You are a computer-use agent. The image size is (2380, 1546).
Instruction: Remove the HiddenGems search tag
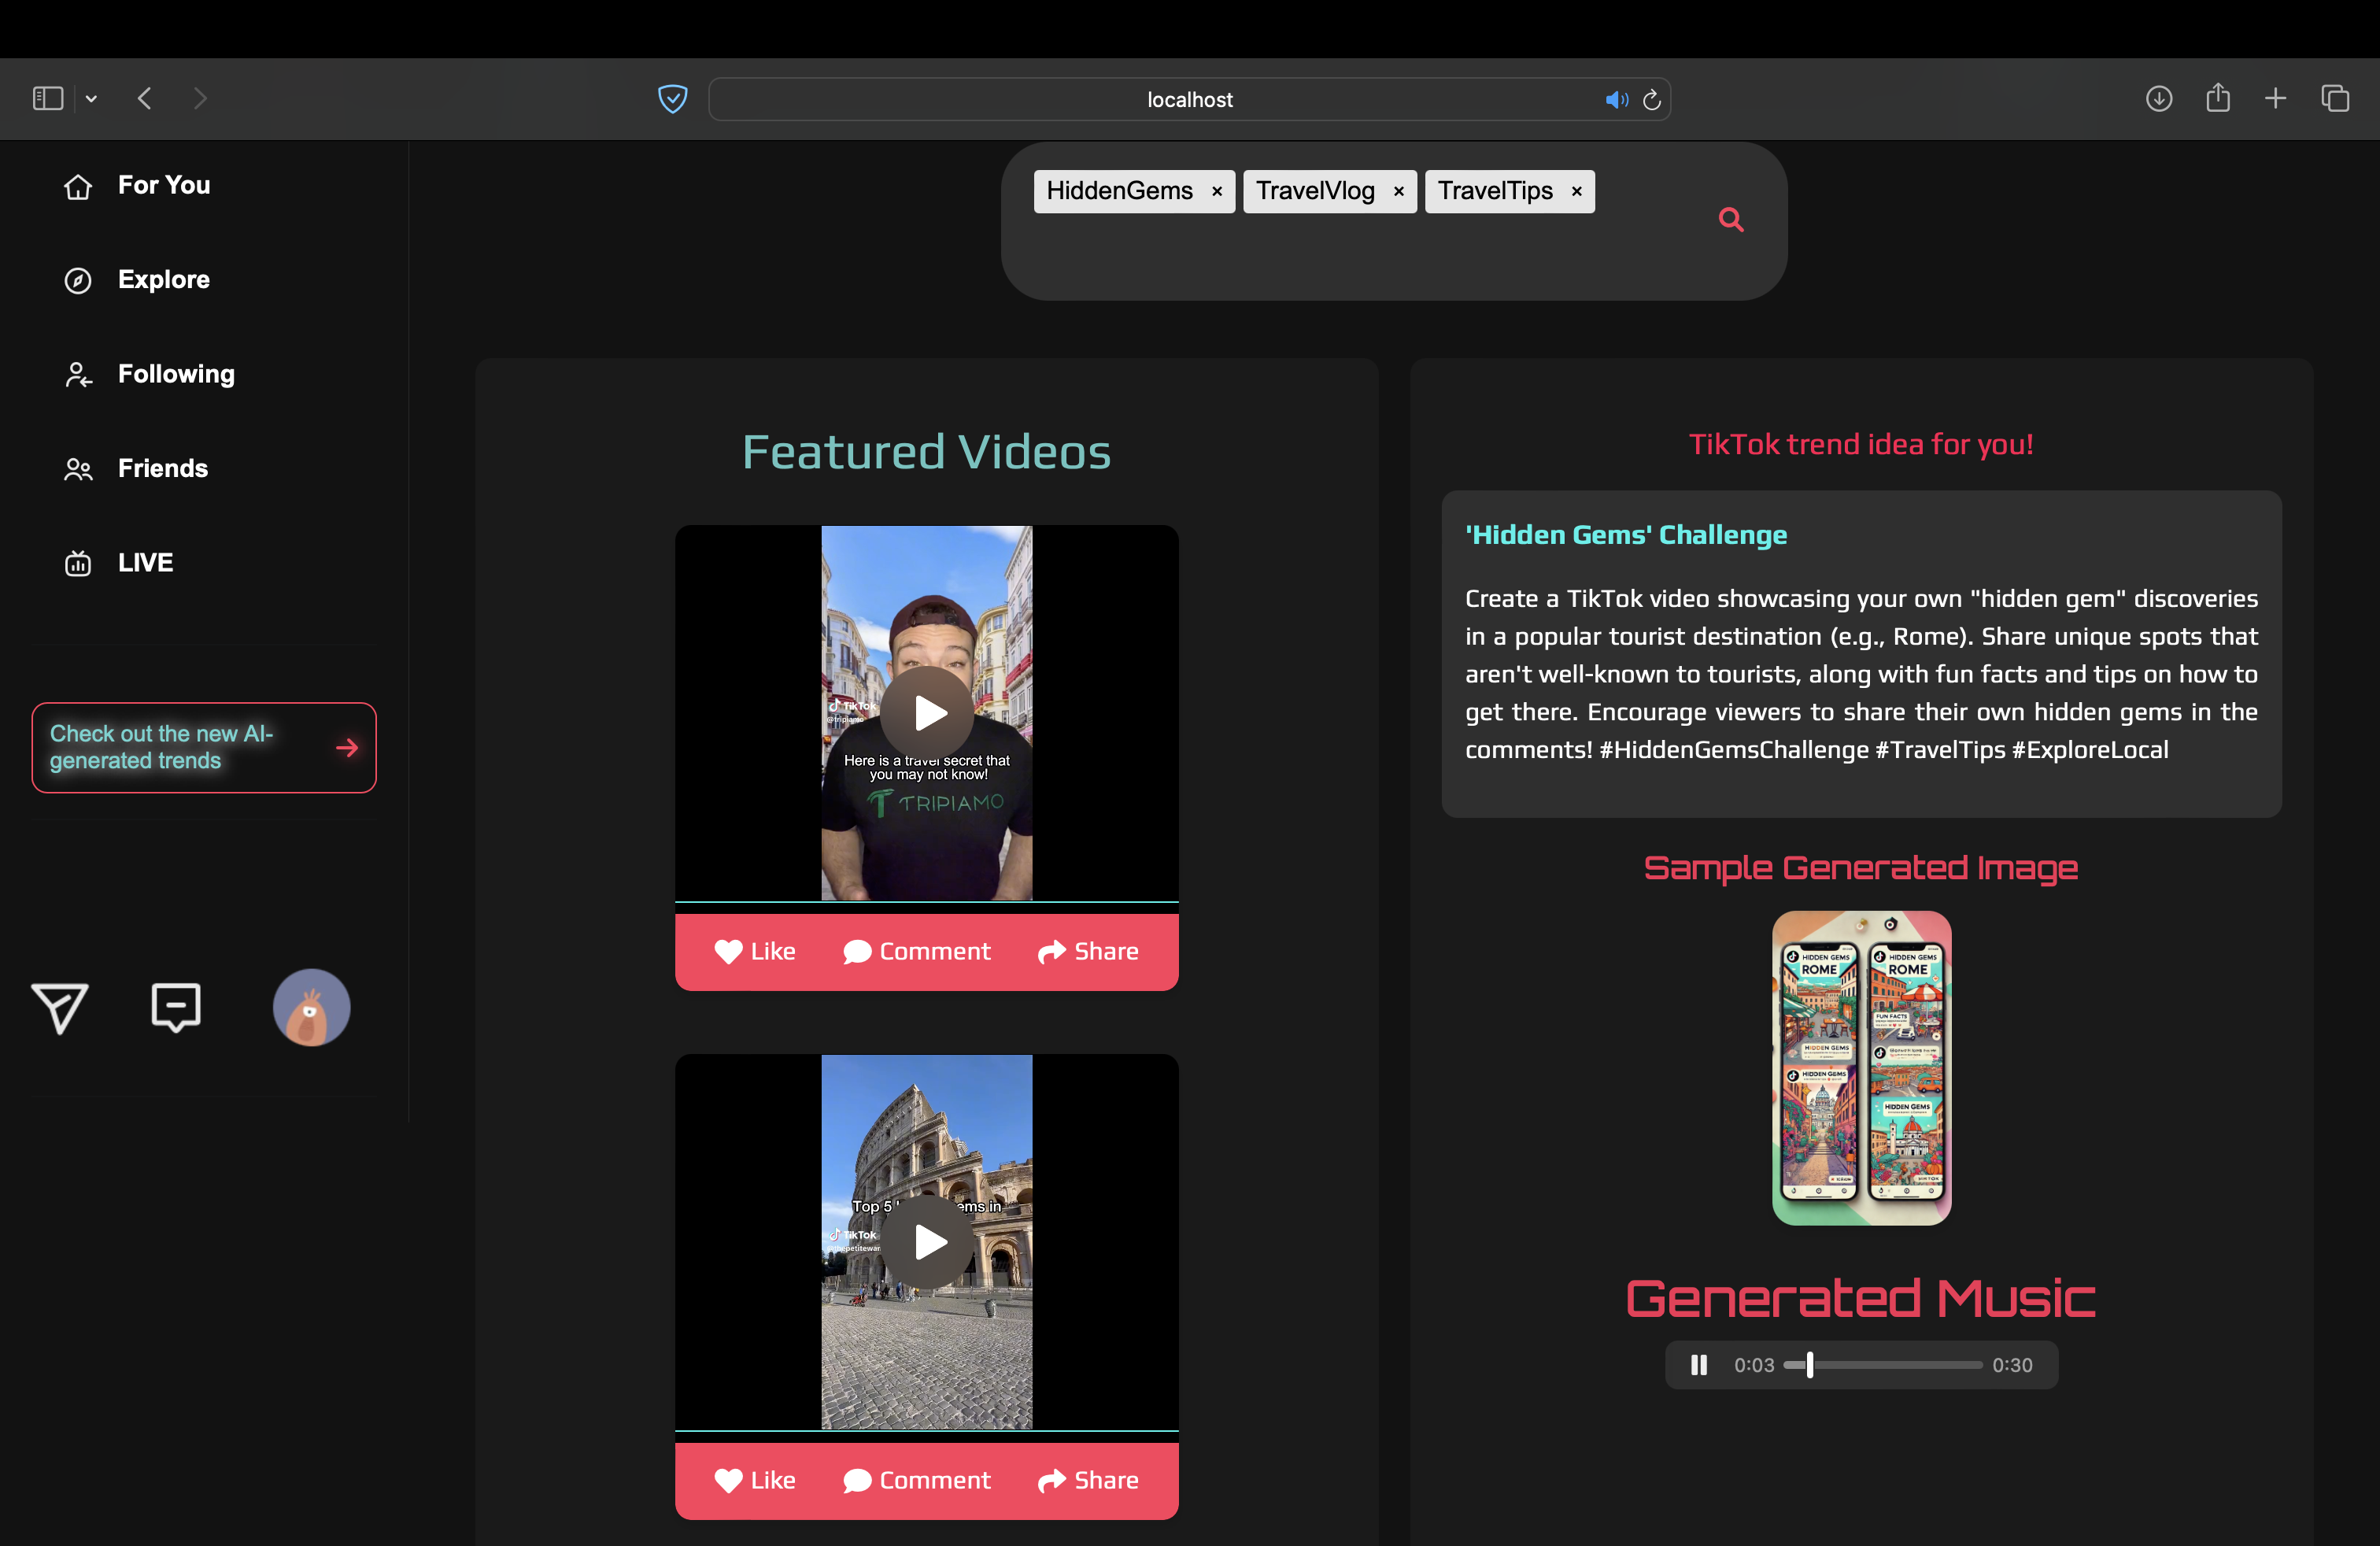[x=1217, y=192]
